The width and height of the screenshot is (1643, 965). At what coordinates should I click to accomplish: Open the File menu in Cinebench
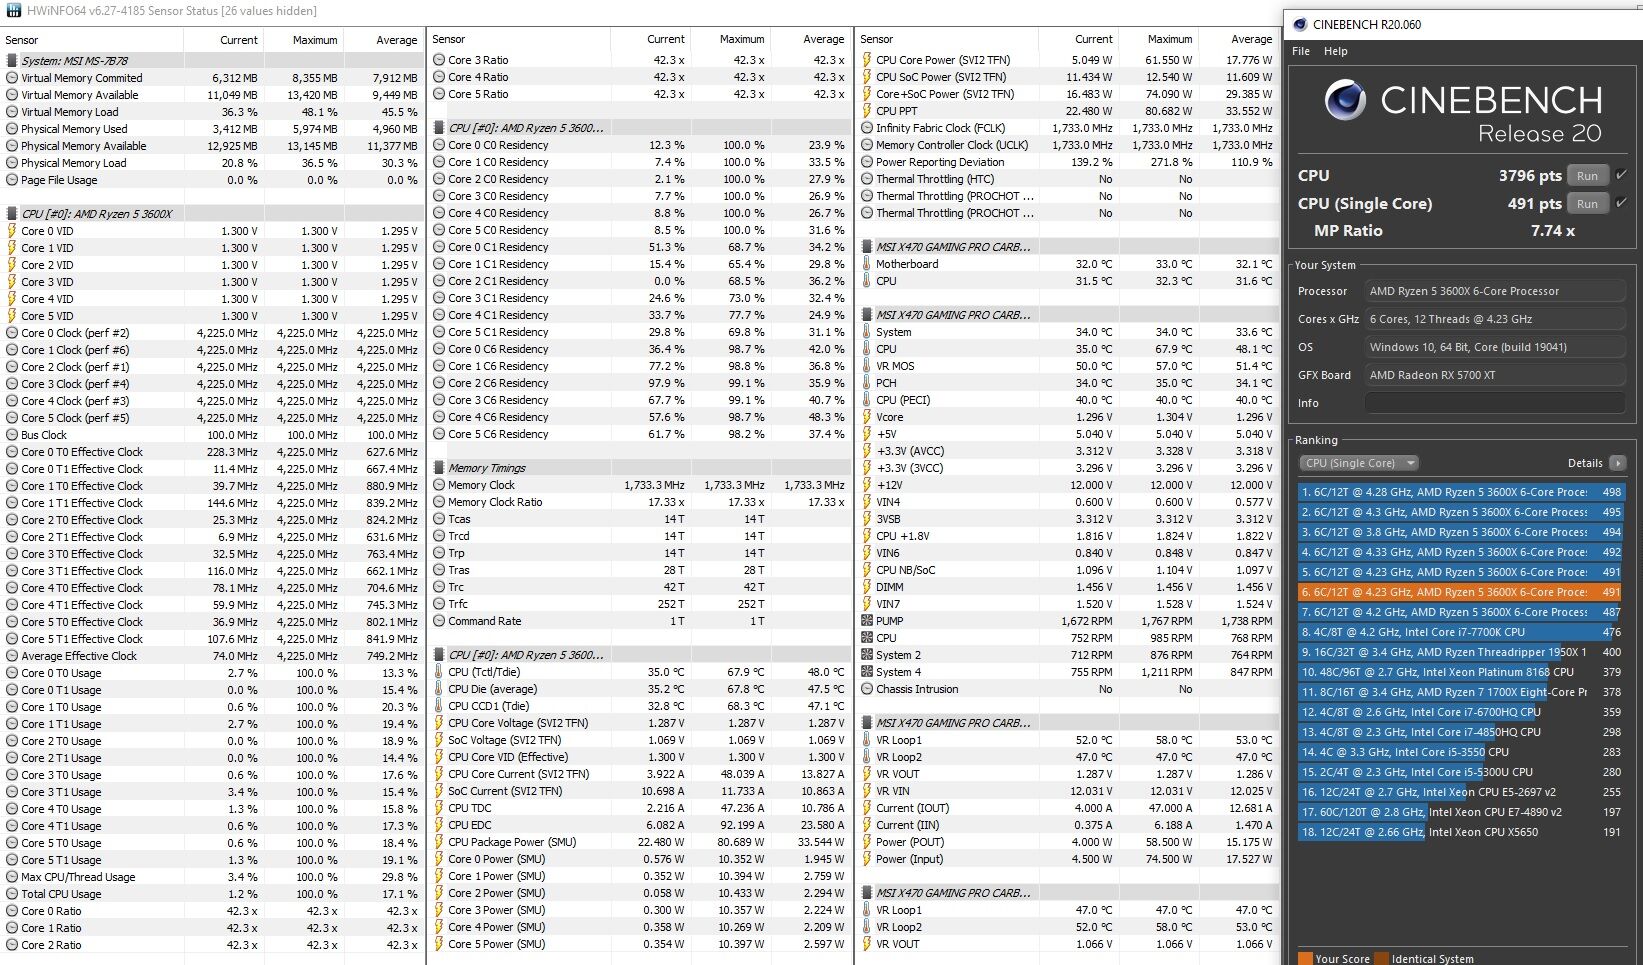click(1301, 51)
